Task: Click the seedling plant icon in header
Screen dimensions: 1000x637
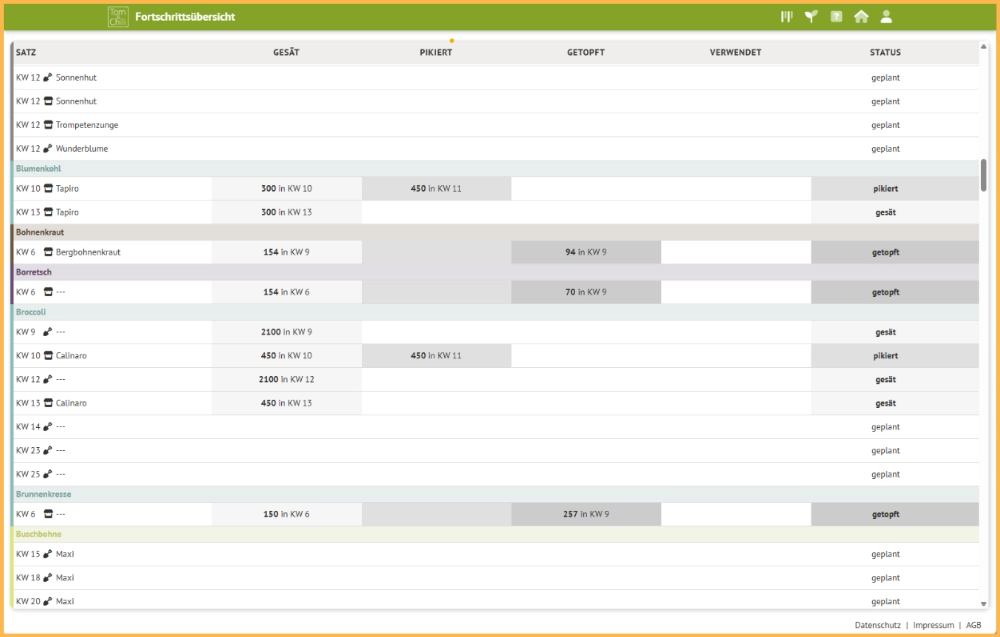Action: 811,17
